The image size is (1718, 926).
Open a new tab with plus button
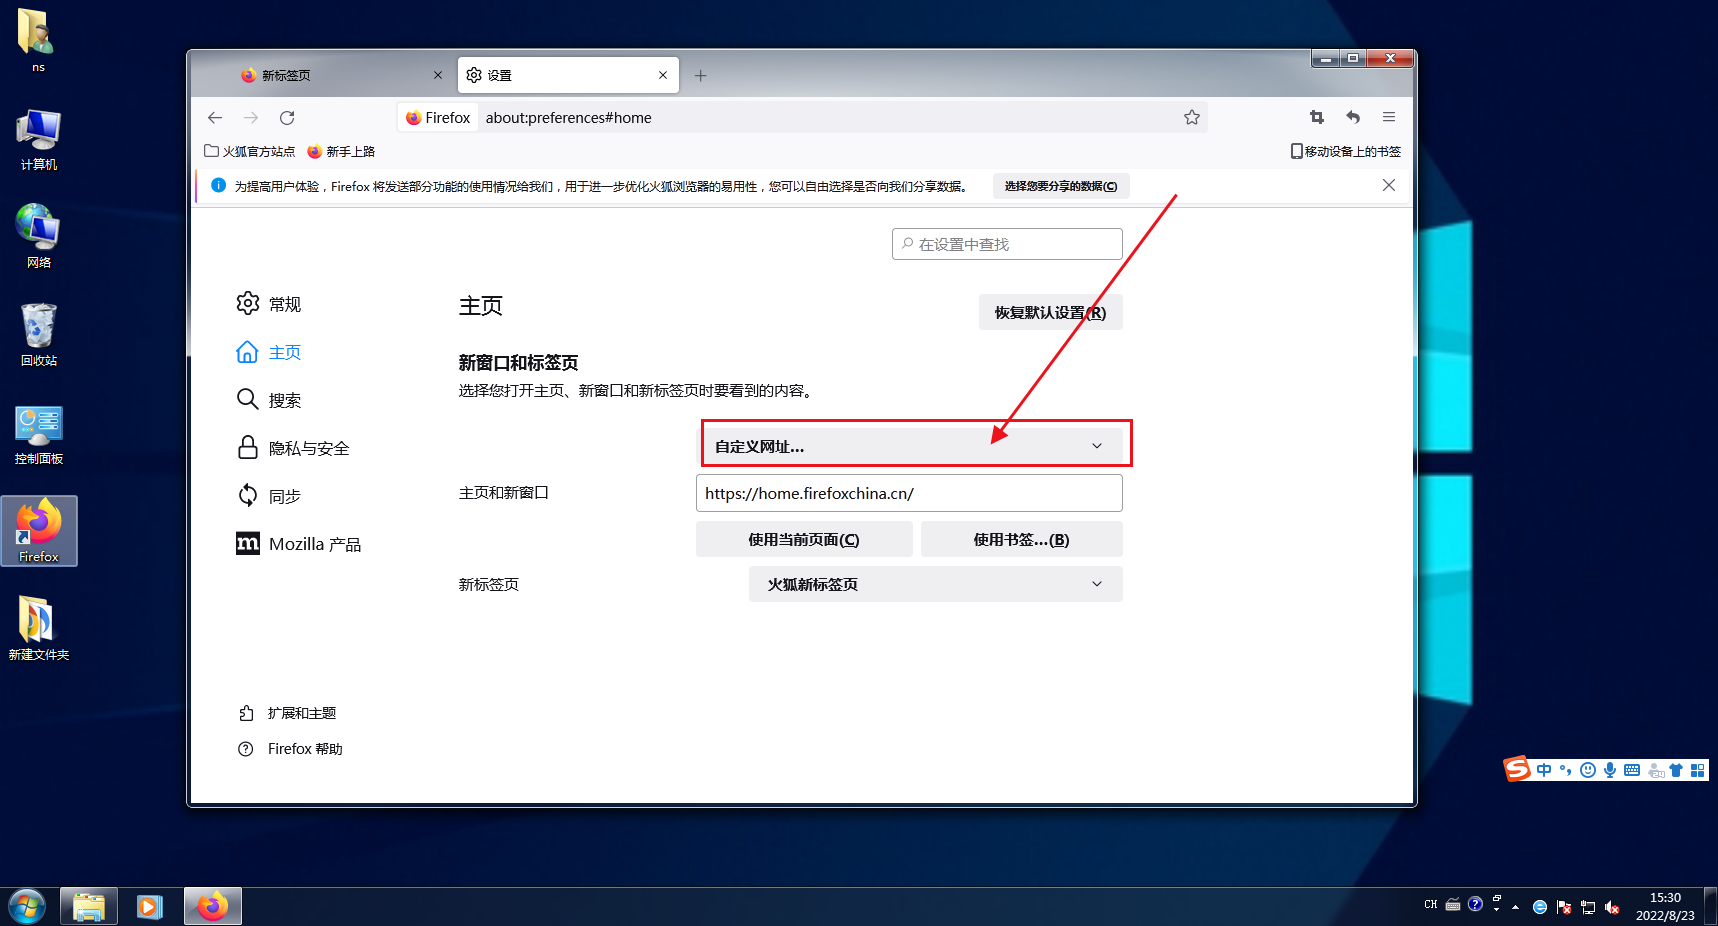[x=700, y=76]
